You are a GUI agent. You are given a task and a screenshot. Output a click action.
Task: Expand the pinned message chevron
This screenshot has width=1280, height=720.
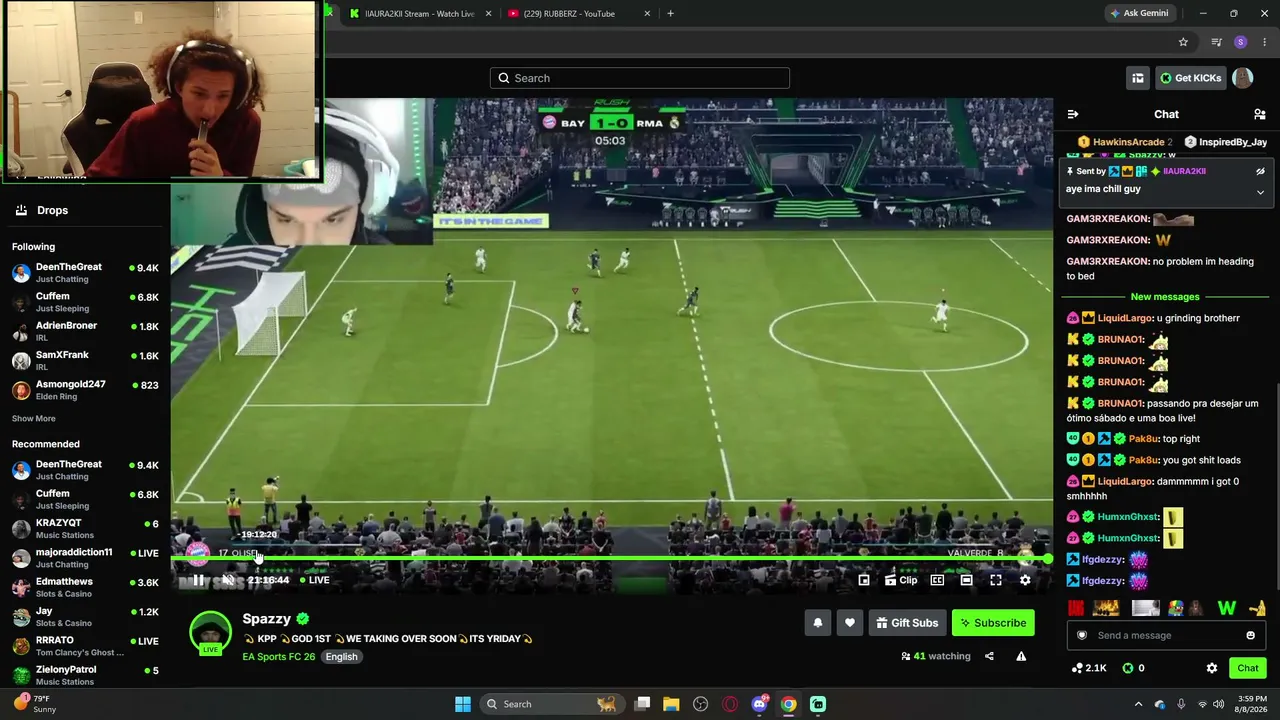pyautogui.click(x=1260, y=192)
